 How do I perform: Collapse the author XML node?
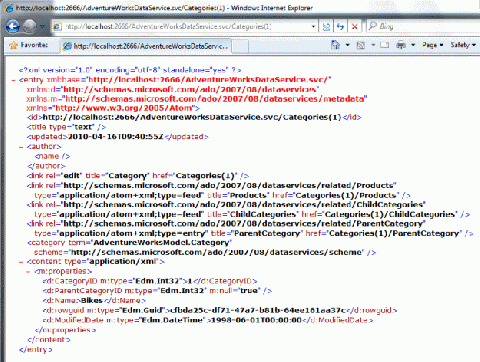(21, 147)
